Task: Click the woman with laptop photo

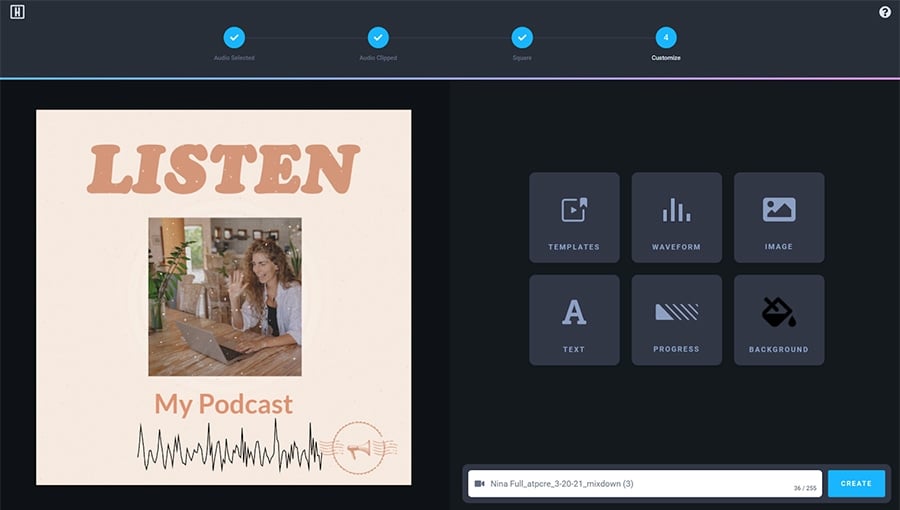Action: click(x=224, y=296)
